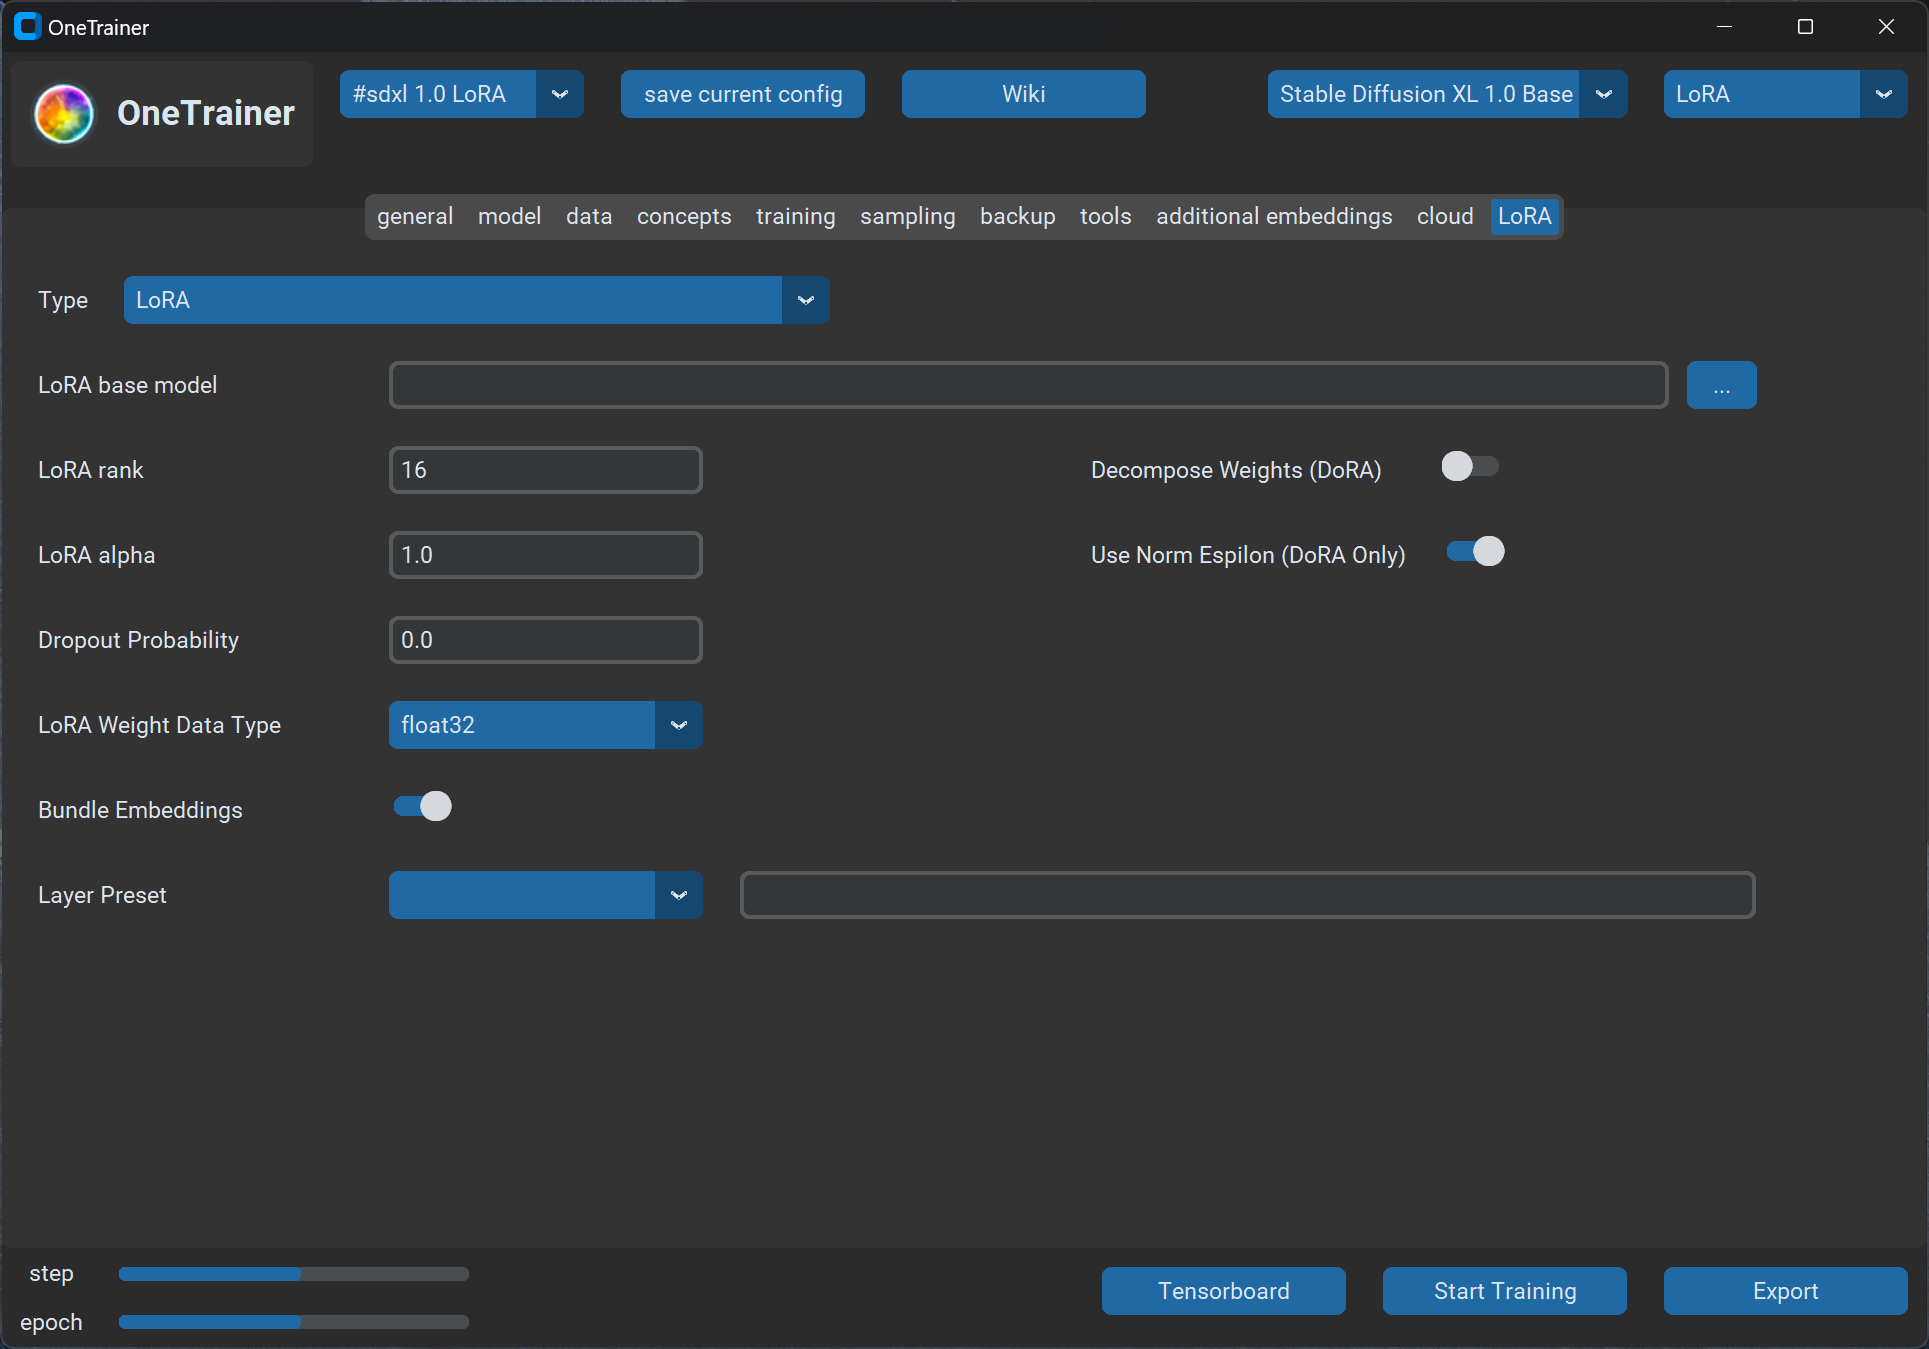Click the chevron beside Stable Diffusion XL 1.0 Base
1929x1349 pixels.
coord(1603,94)
